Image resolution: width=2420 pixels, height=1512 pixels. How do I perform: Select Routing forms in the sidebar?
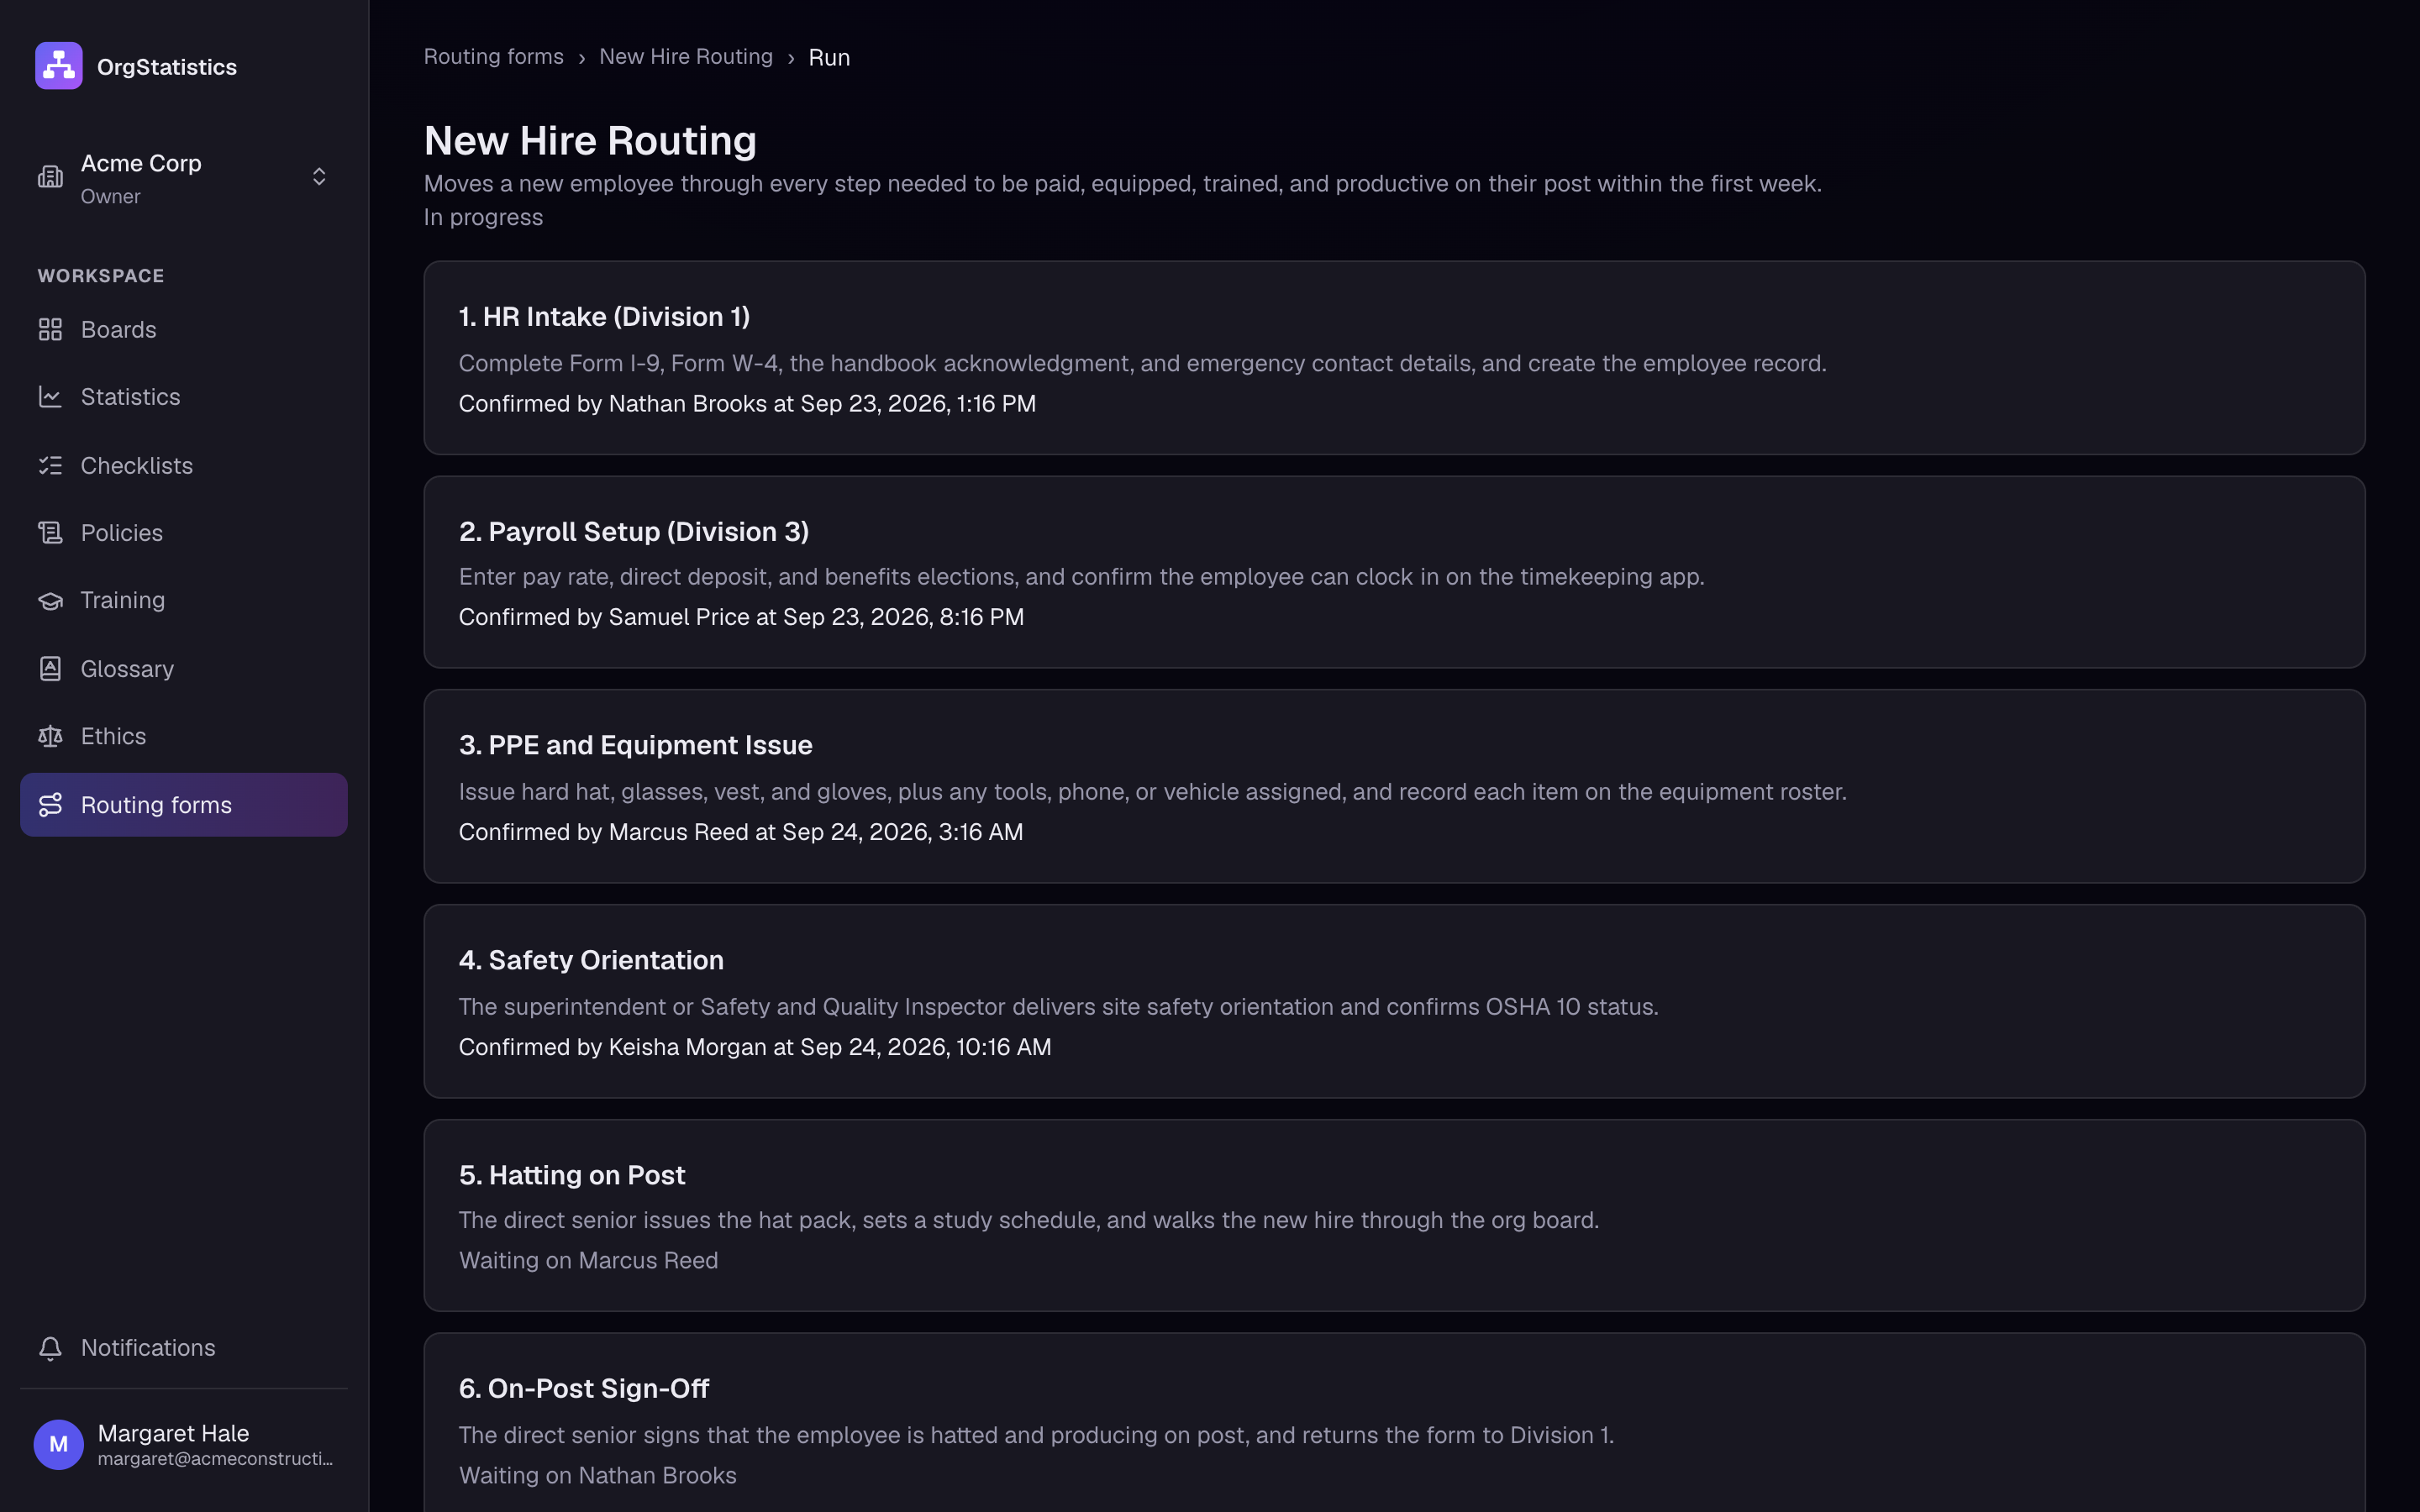(x=184, y=805)
